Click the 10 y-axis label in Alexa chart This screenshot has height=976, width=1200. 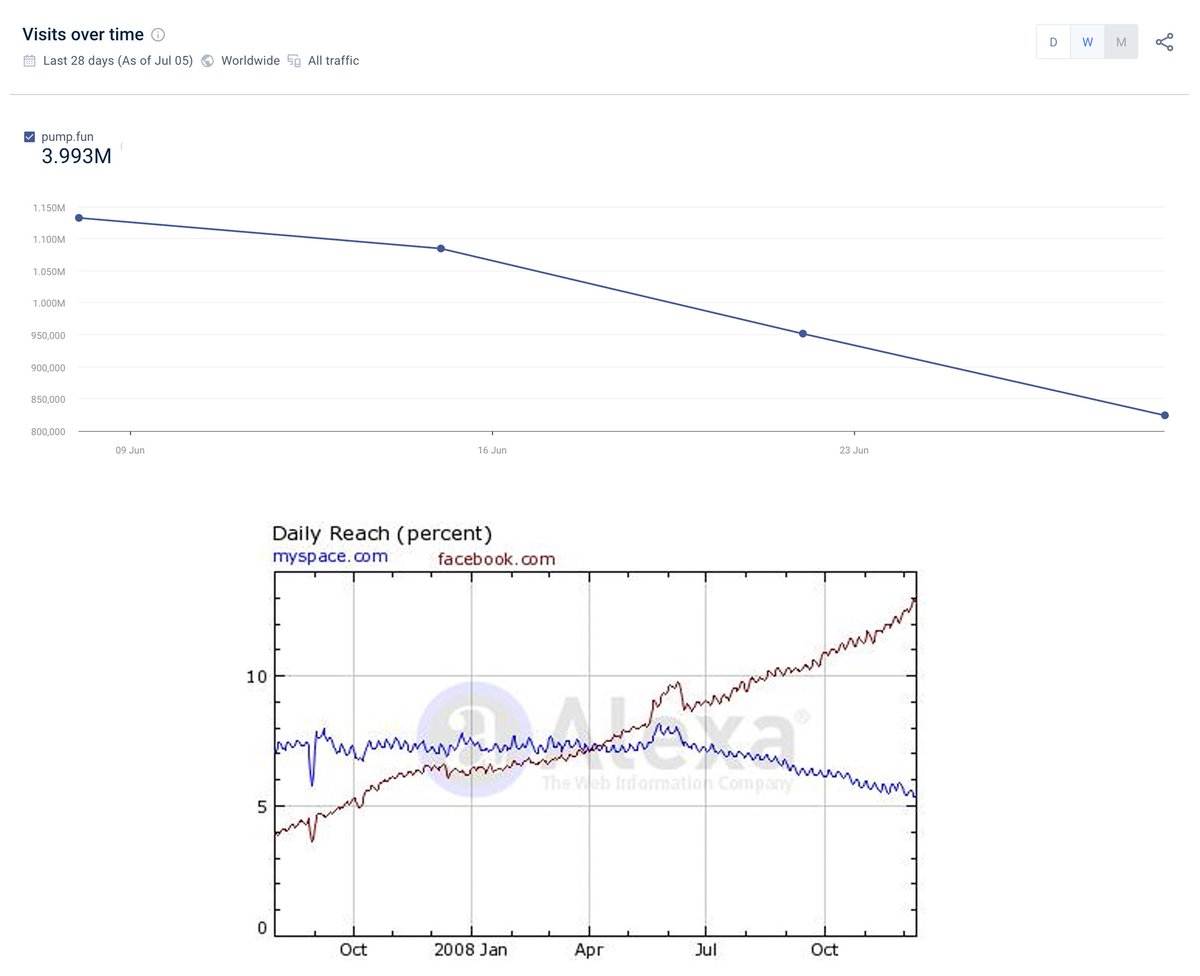coord(256,676)
